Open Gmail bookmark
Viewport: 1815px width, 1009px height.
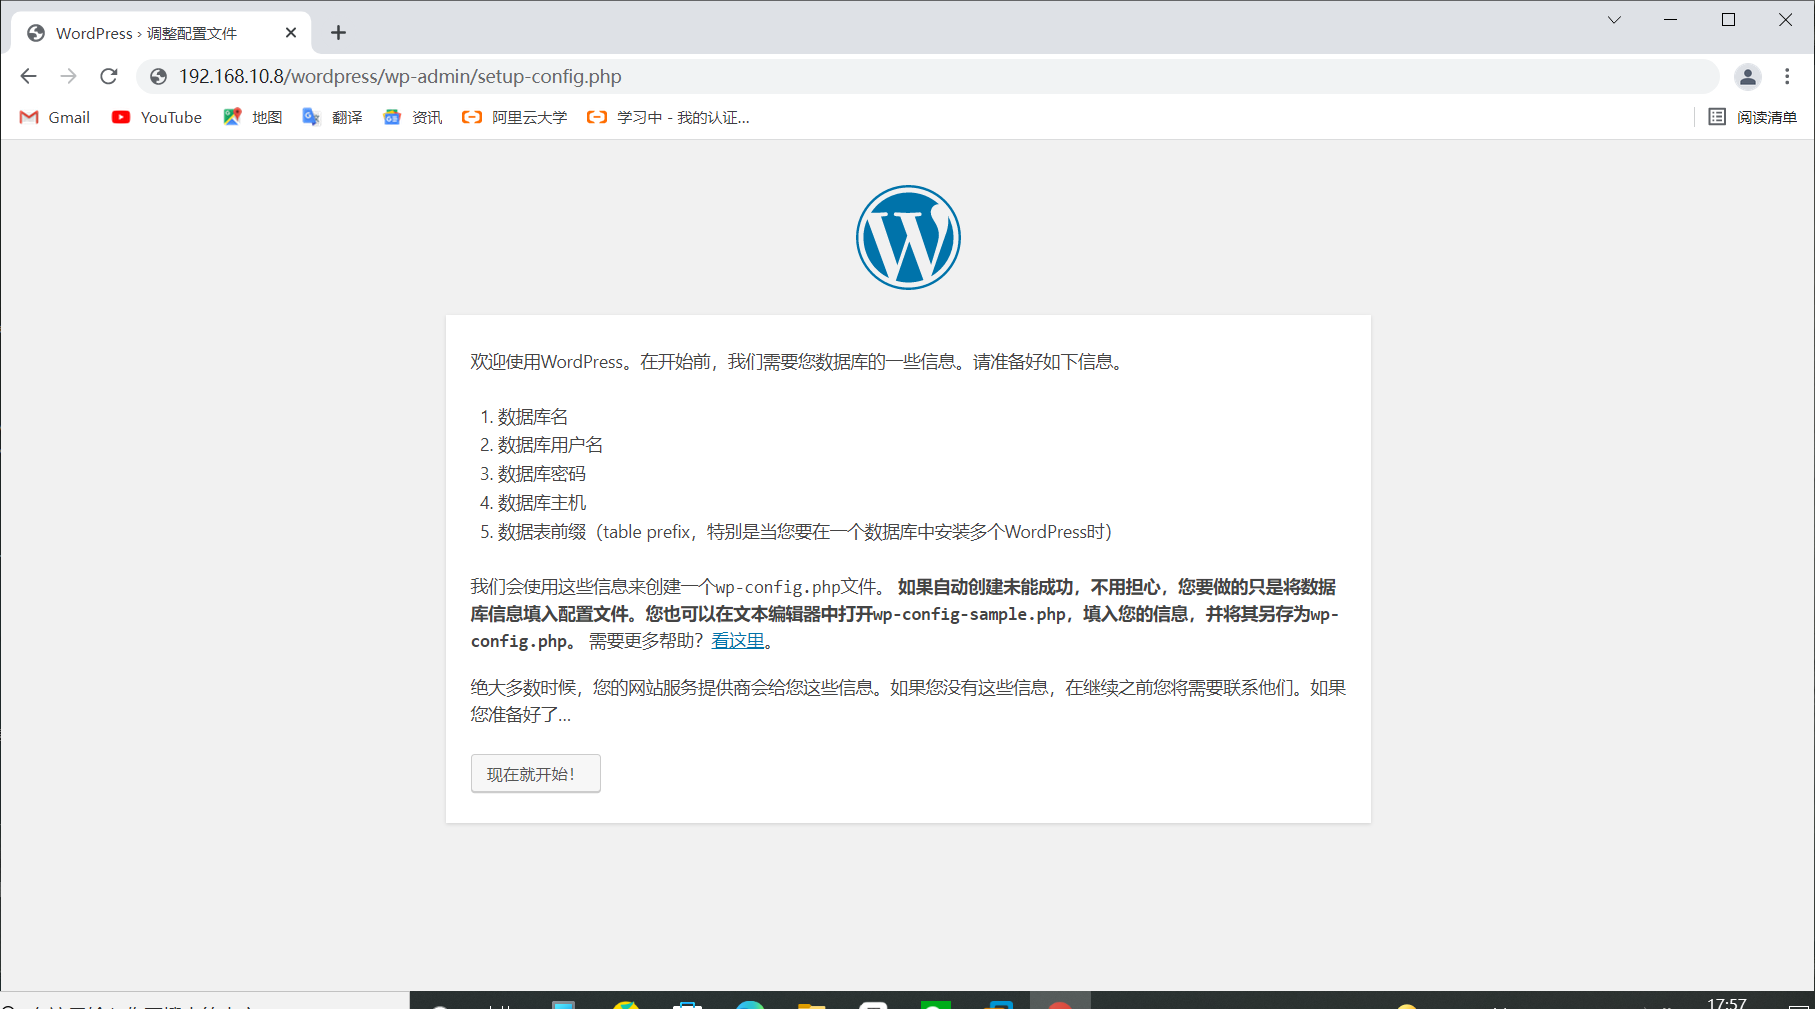coord(55,117)
